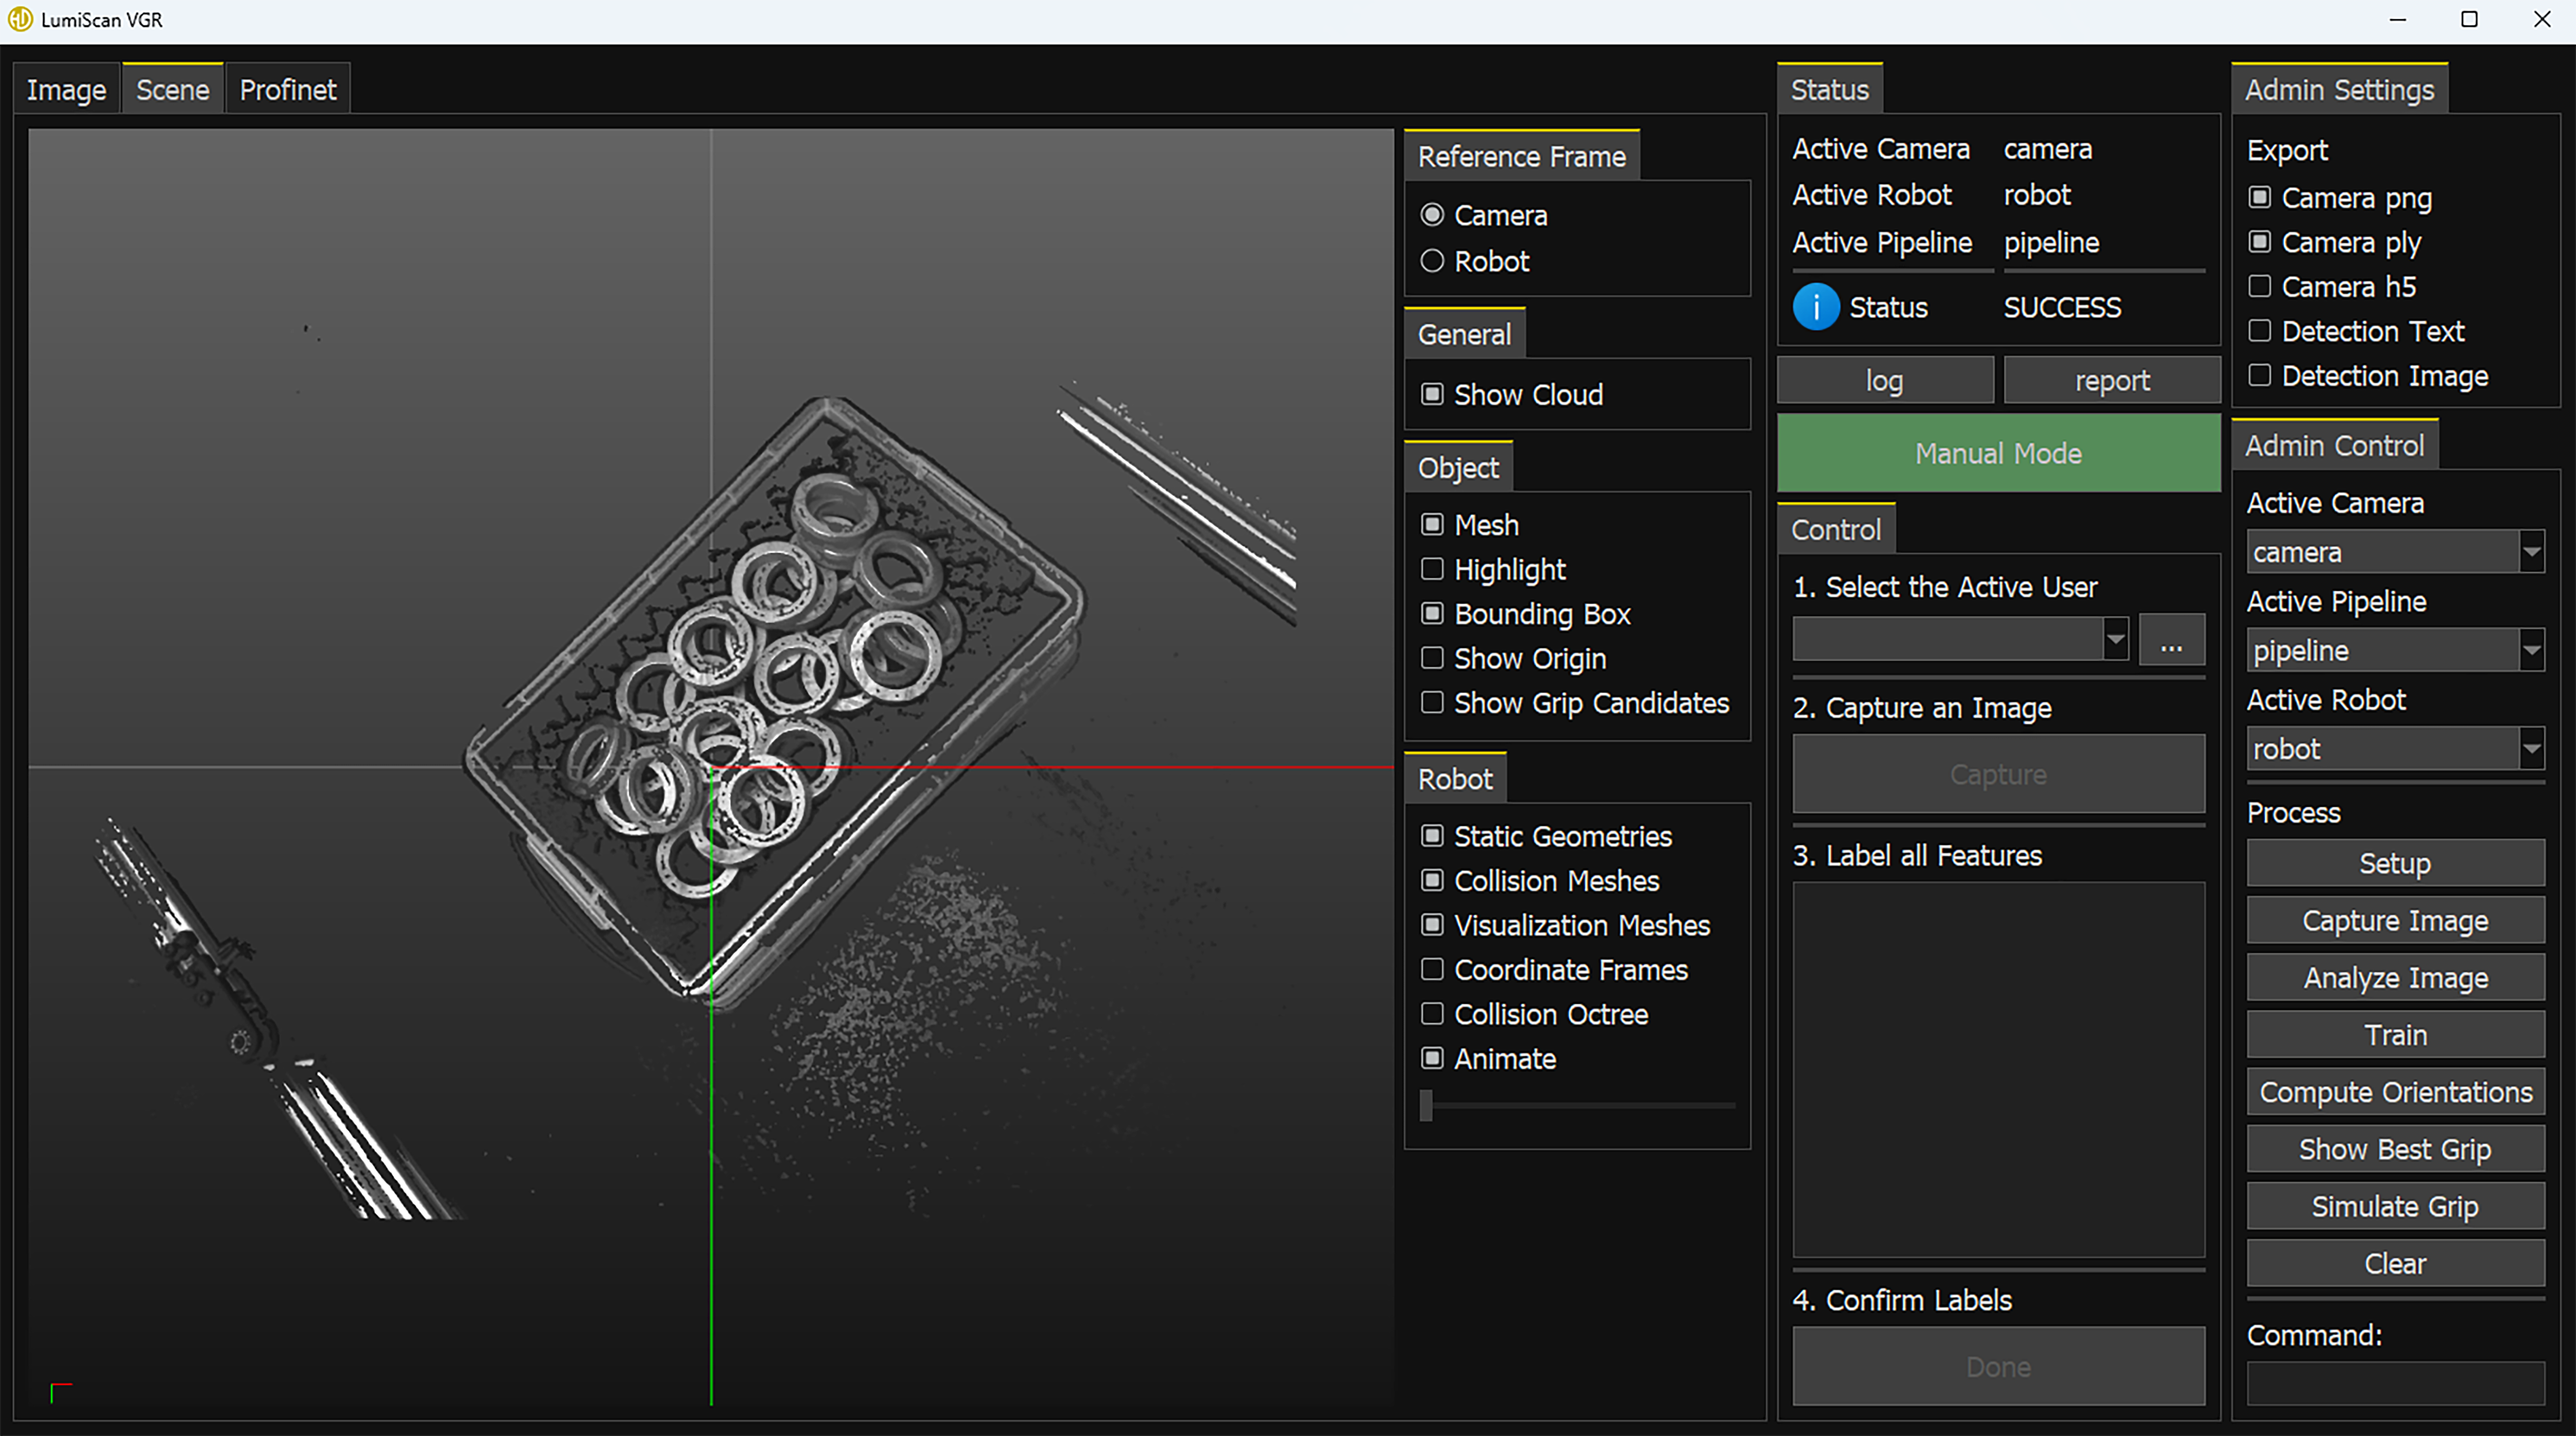
Task: Disable the Bounding Box checkbox
Action: pyautogui.click(x=1432, y=614)
